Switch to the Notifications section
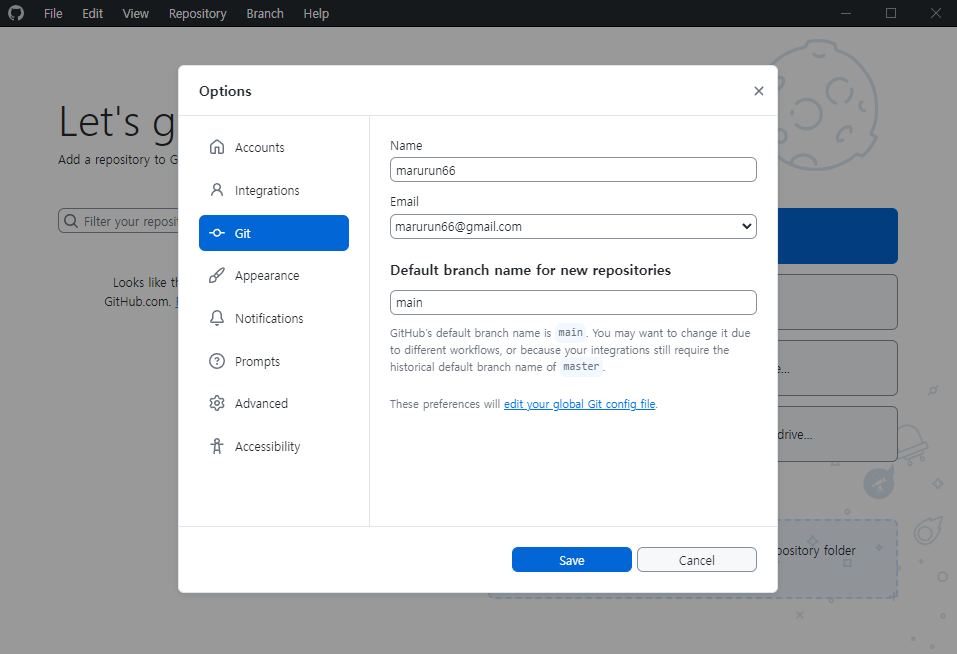Image resolution: width=957 pixels, height=654 pixels. click(x=273, y=318)
